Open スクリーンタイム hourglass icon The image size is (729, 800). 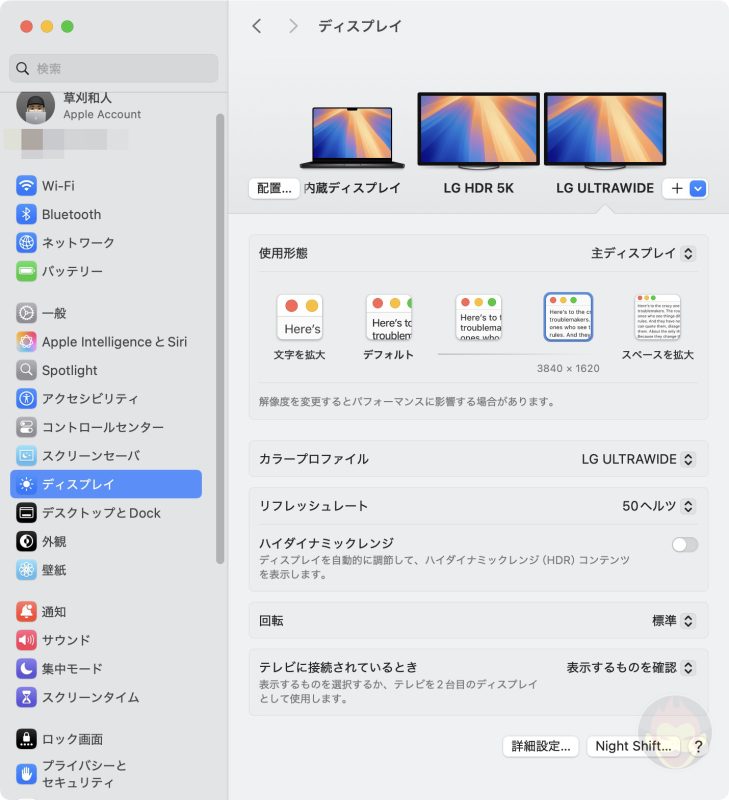[26, 697]
